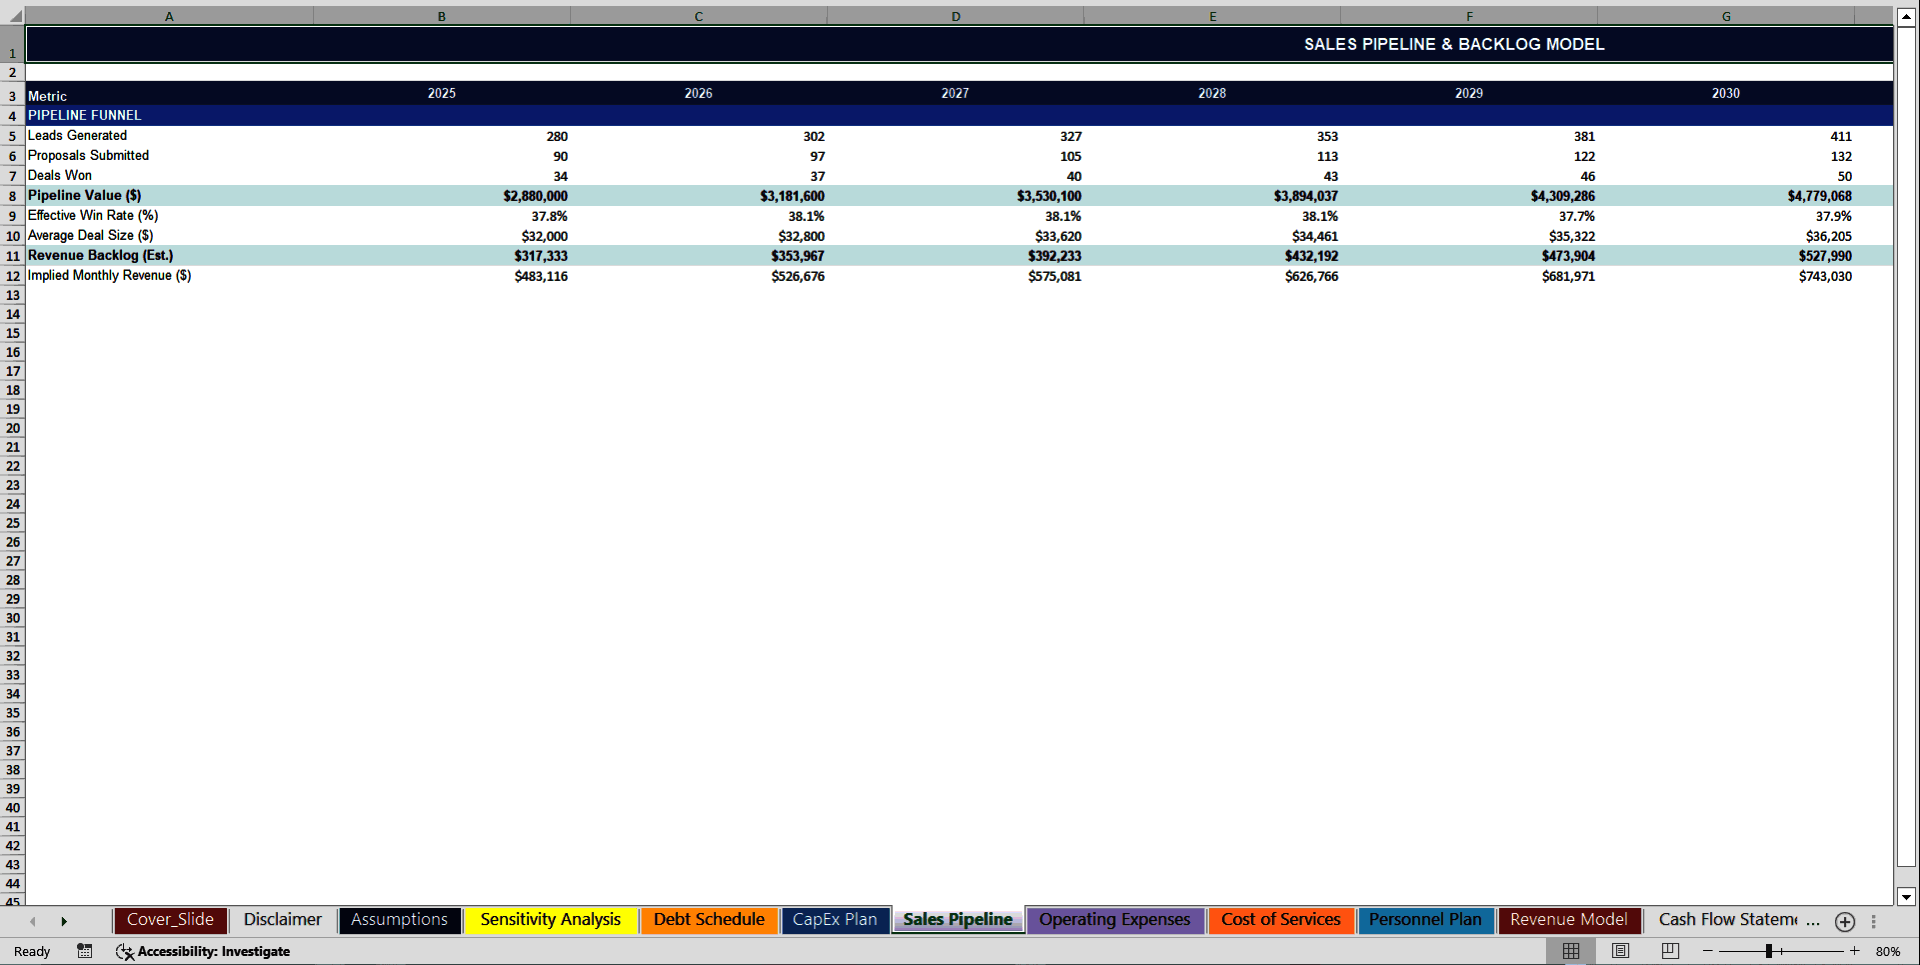
Task: Select the Sensitivity Analysis sheet
Action: (551, 920)
